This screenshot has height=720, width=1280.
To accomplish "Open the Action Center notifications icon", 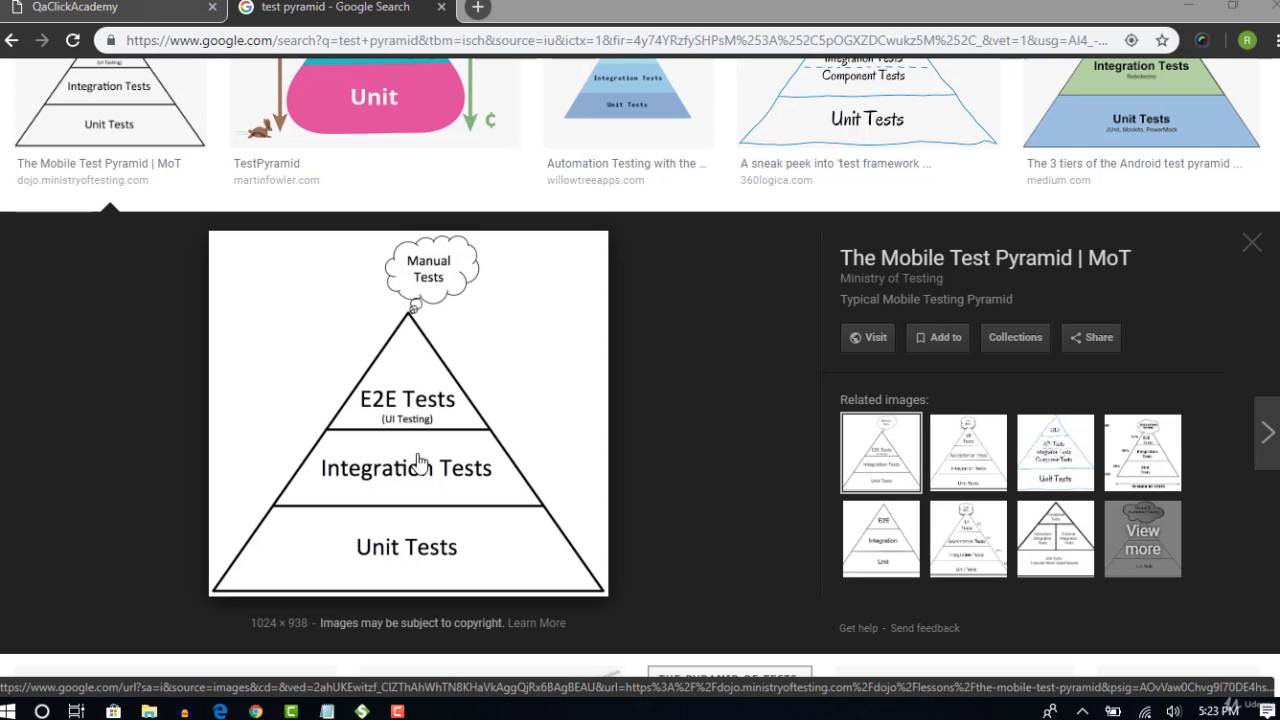I will pyautogui.click(x=1265, y=711).
